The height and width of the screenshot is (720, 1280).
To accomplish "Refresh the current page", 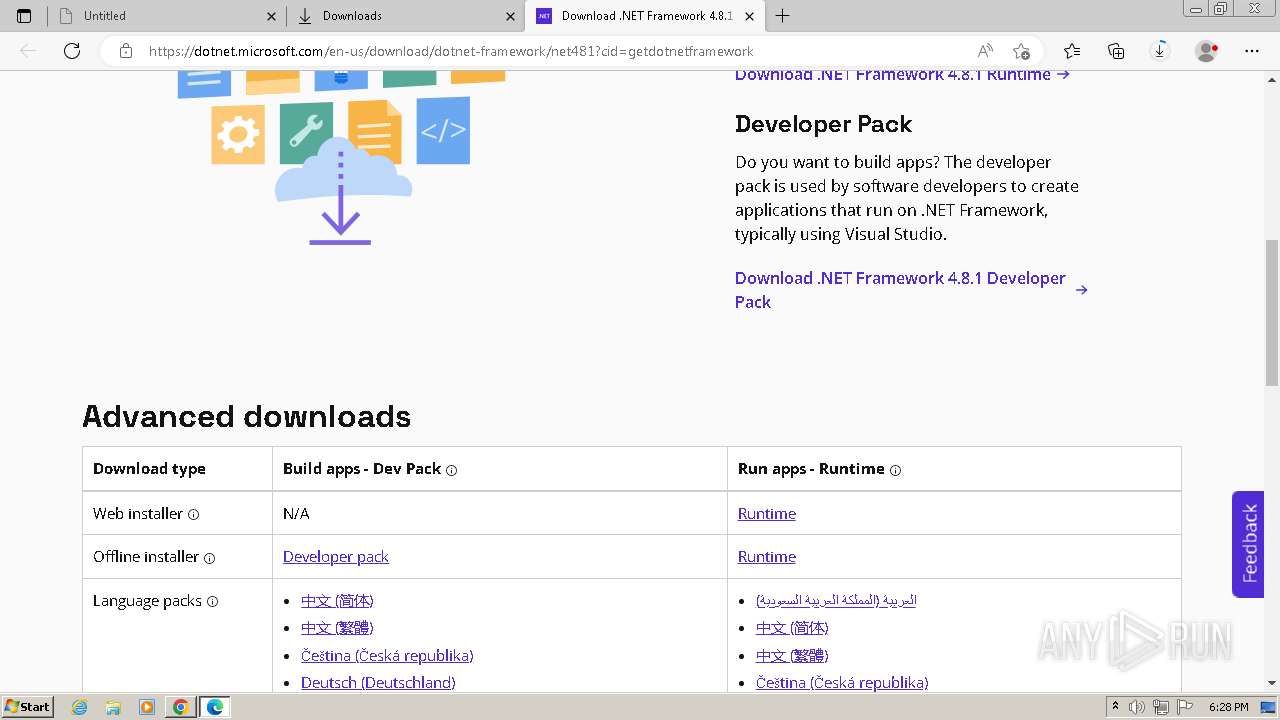I will pyautogui.click(x=72, y=51).
